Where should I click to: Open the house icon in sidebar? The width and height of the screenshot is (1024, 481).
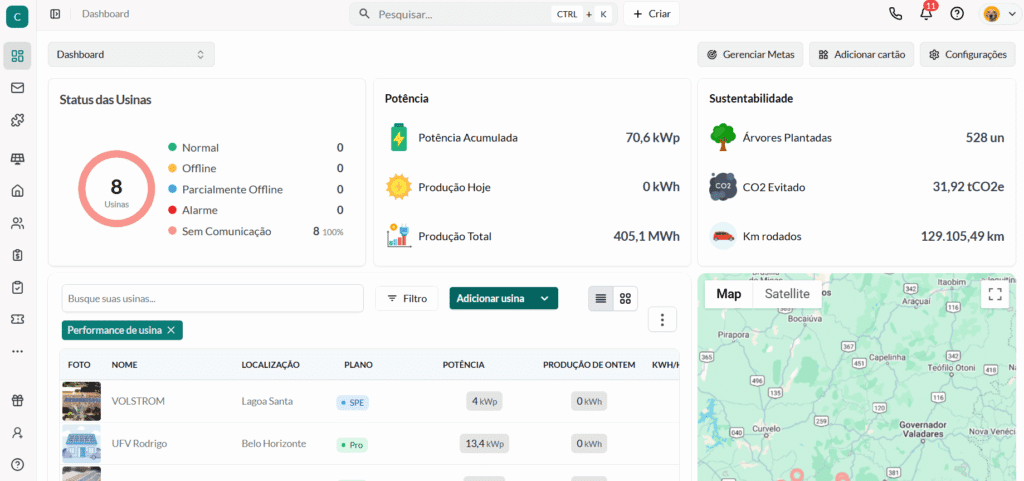(18, 191)
